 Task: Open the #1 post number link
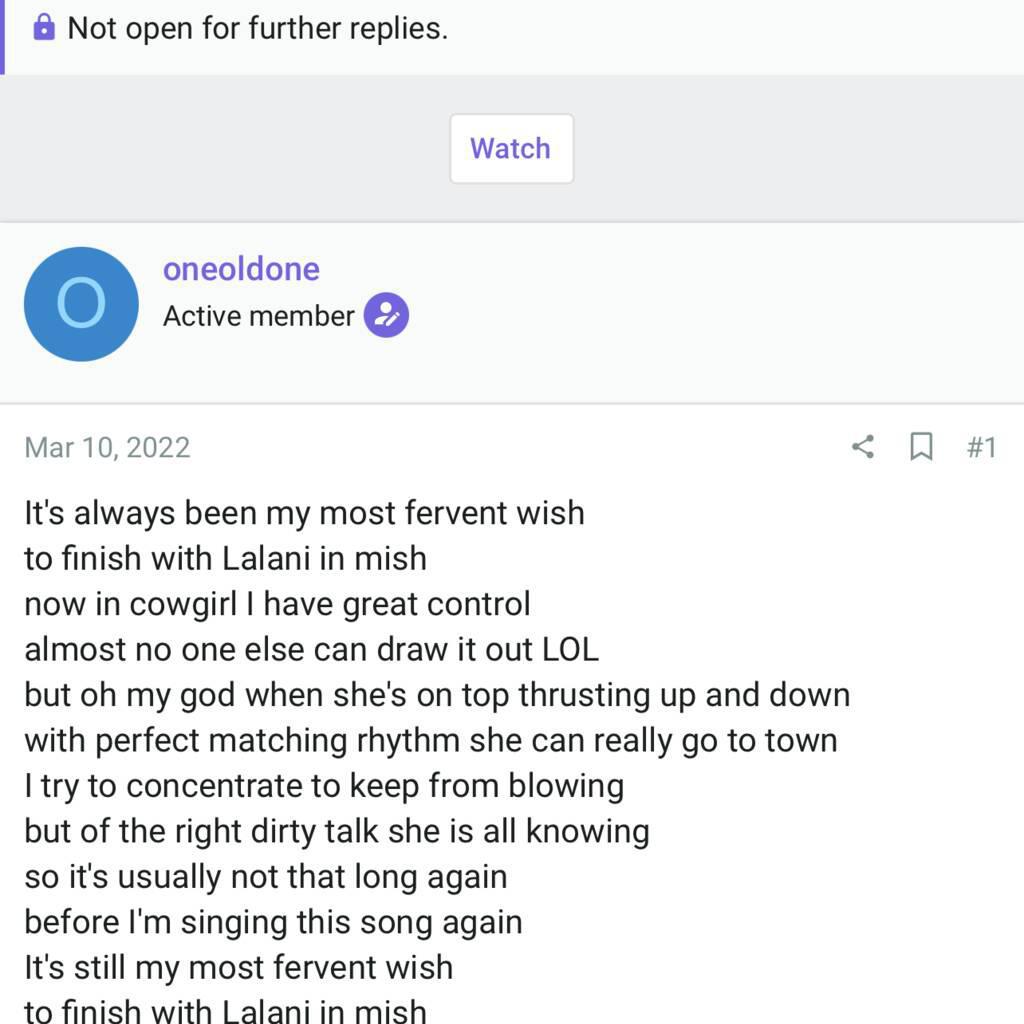click(981, 447)
